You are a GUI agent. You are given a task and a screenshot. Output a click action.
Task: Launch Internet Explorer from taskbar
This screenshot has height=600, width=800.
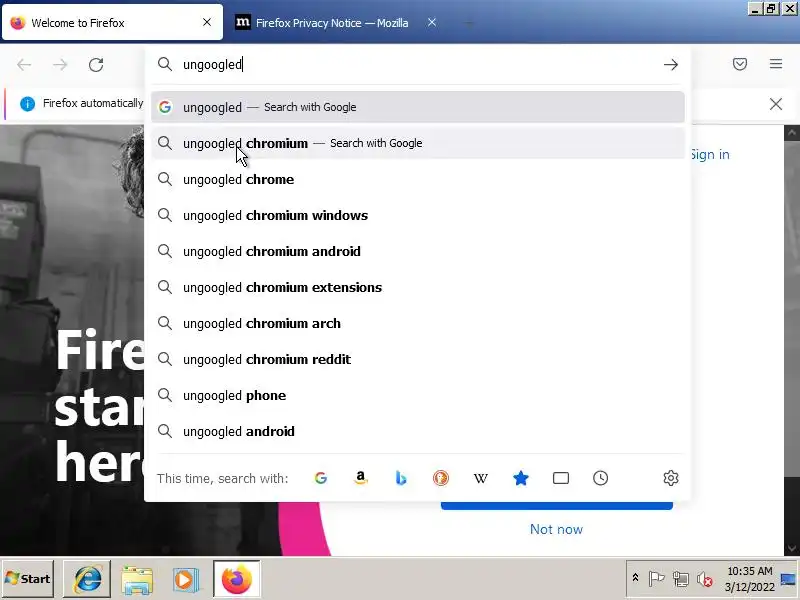tap(87, 579)
